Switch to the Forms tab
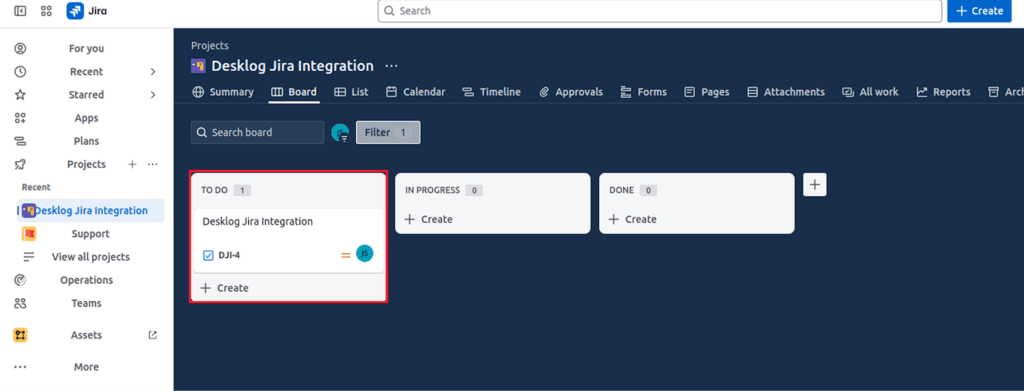The width and height of the screenshot is (1024, 391). tap(643, 92)
